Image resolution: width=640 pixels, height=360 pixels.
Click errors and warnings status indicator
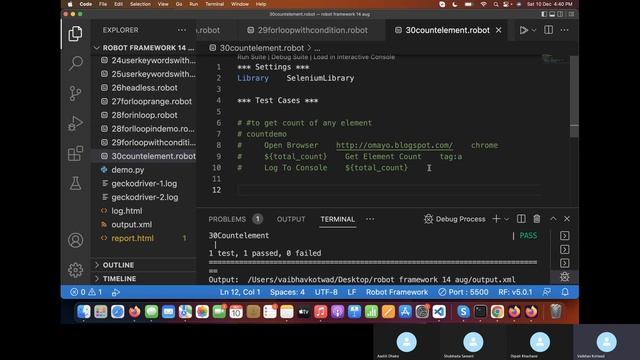click(86, 292)
